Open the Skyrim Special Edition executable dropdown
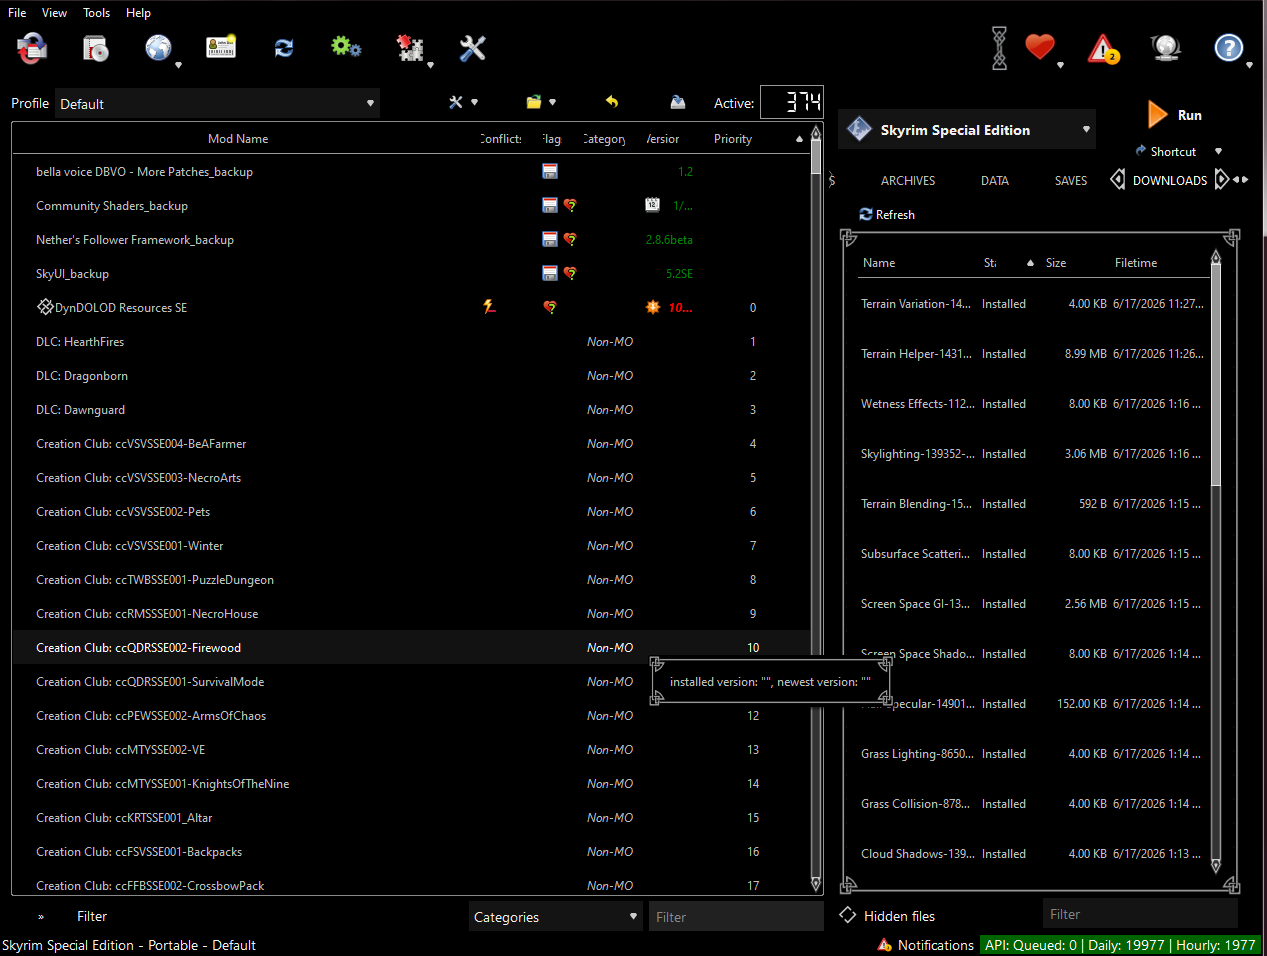Viewport: 1267px width, 956px height. [x=967, y=130]
